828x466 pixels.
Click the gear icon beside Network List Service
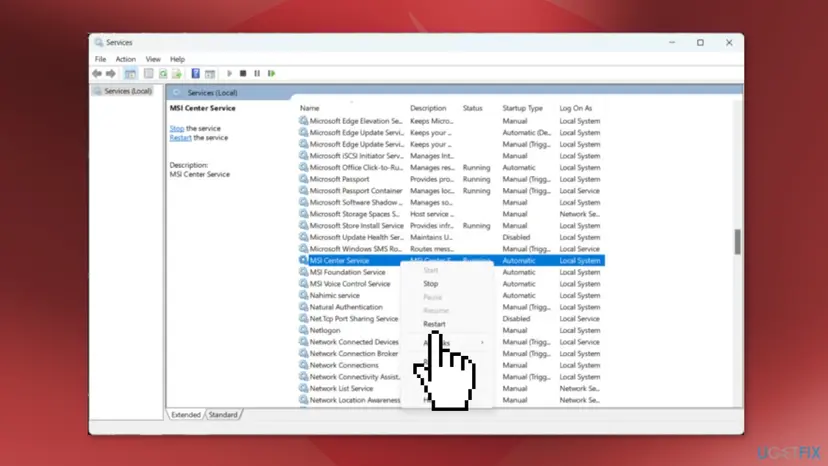pyautogui.click(x=303, y=388)
